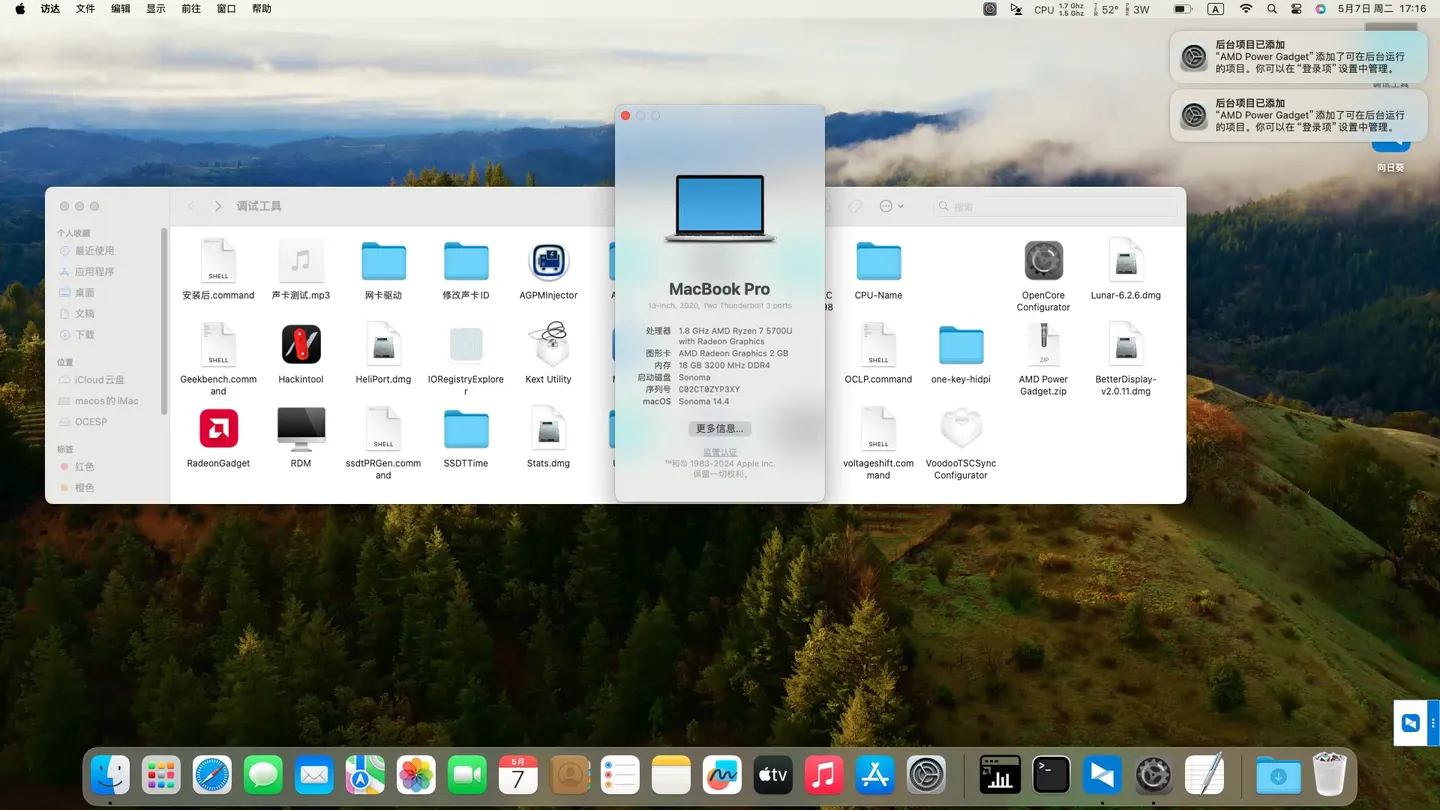Launch Terminal from the Dock
1440x810 pixels.
(x=1051, y=775)
